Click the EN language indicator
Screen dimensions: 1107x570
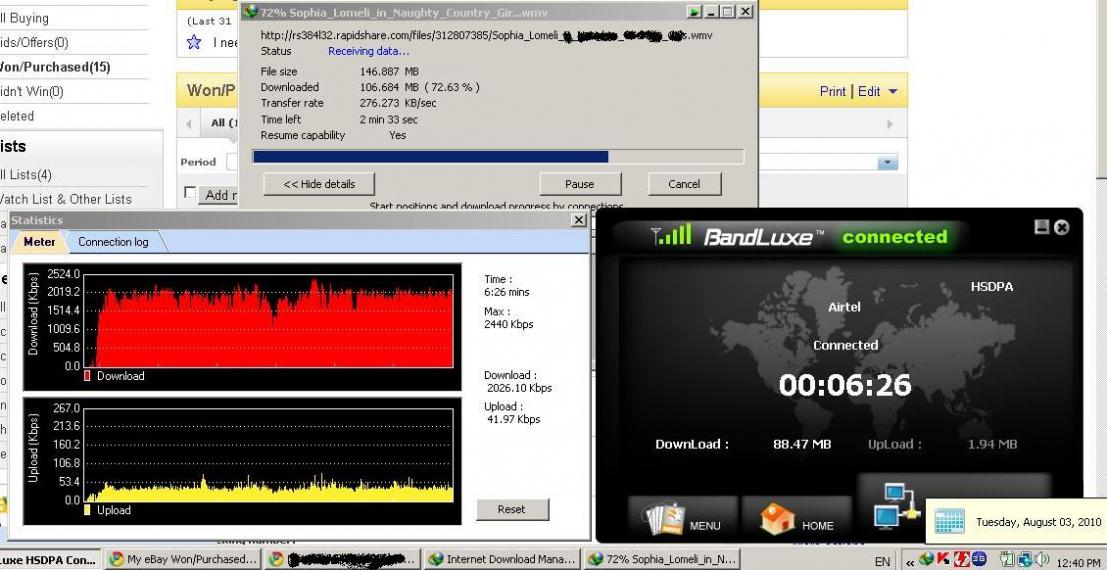coord(882,562)
